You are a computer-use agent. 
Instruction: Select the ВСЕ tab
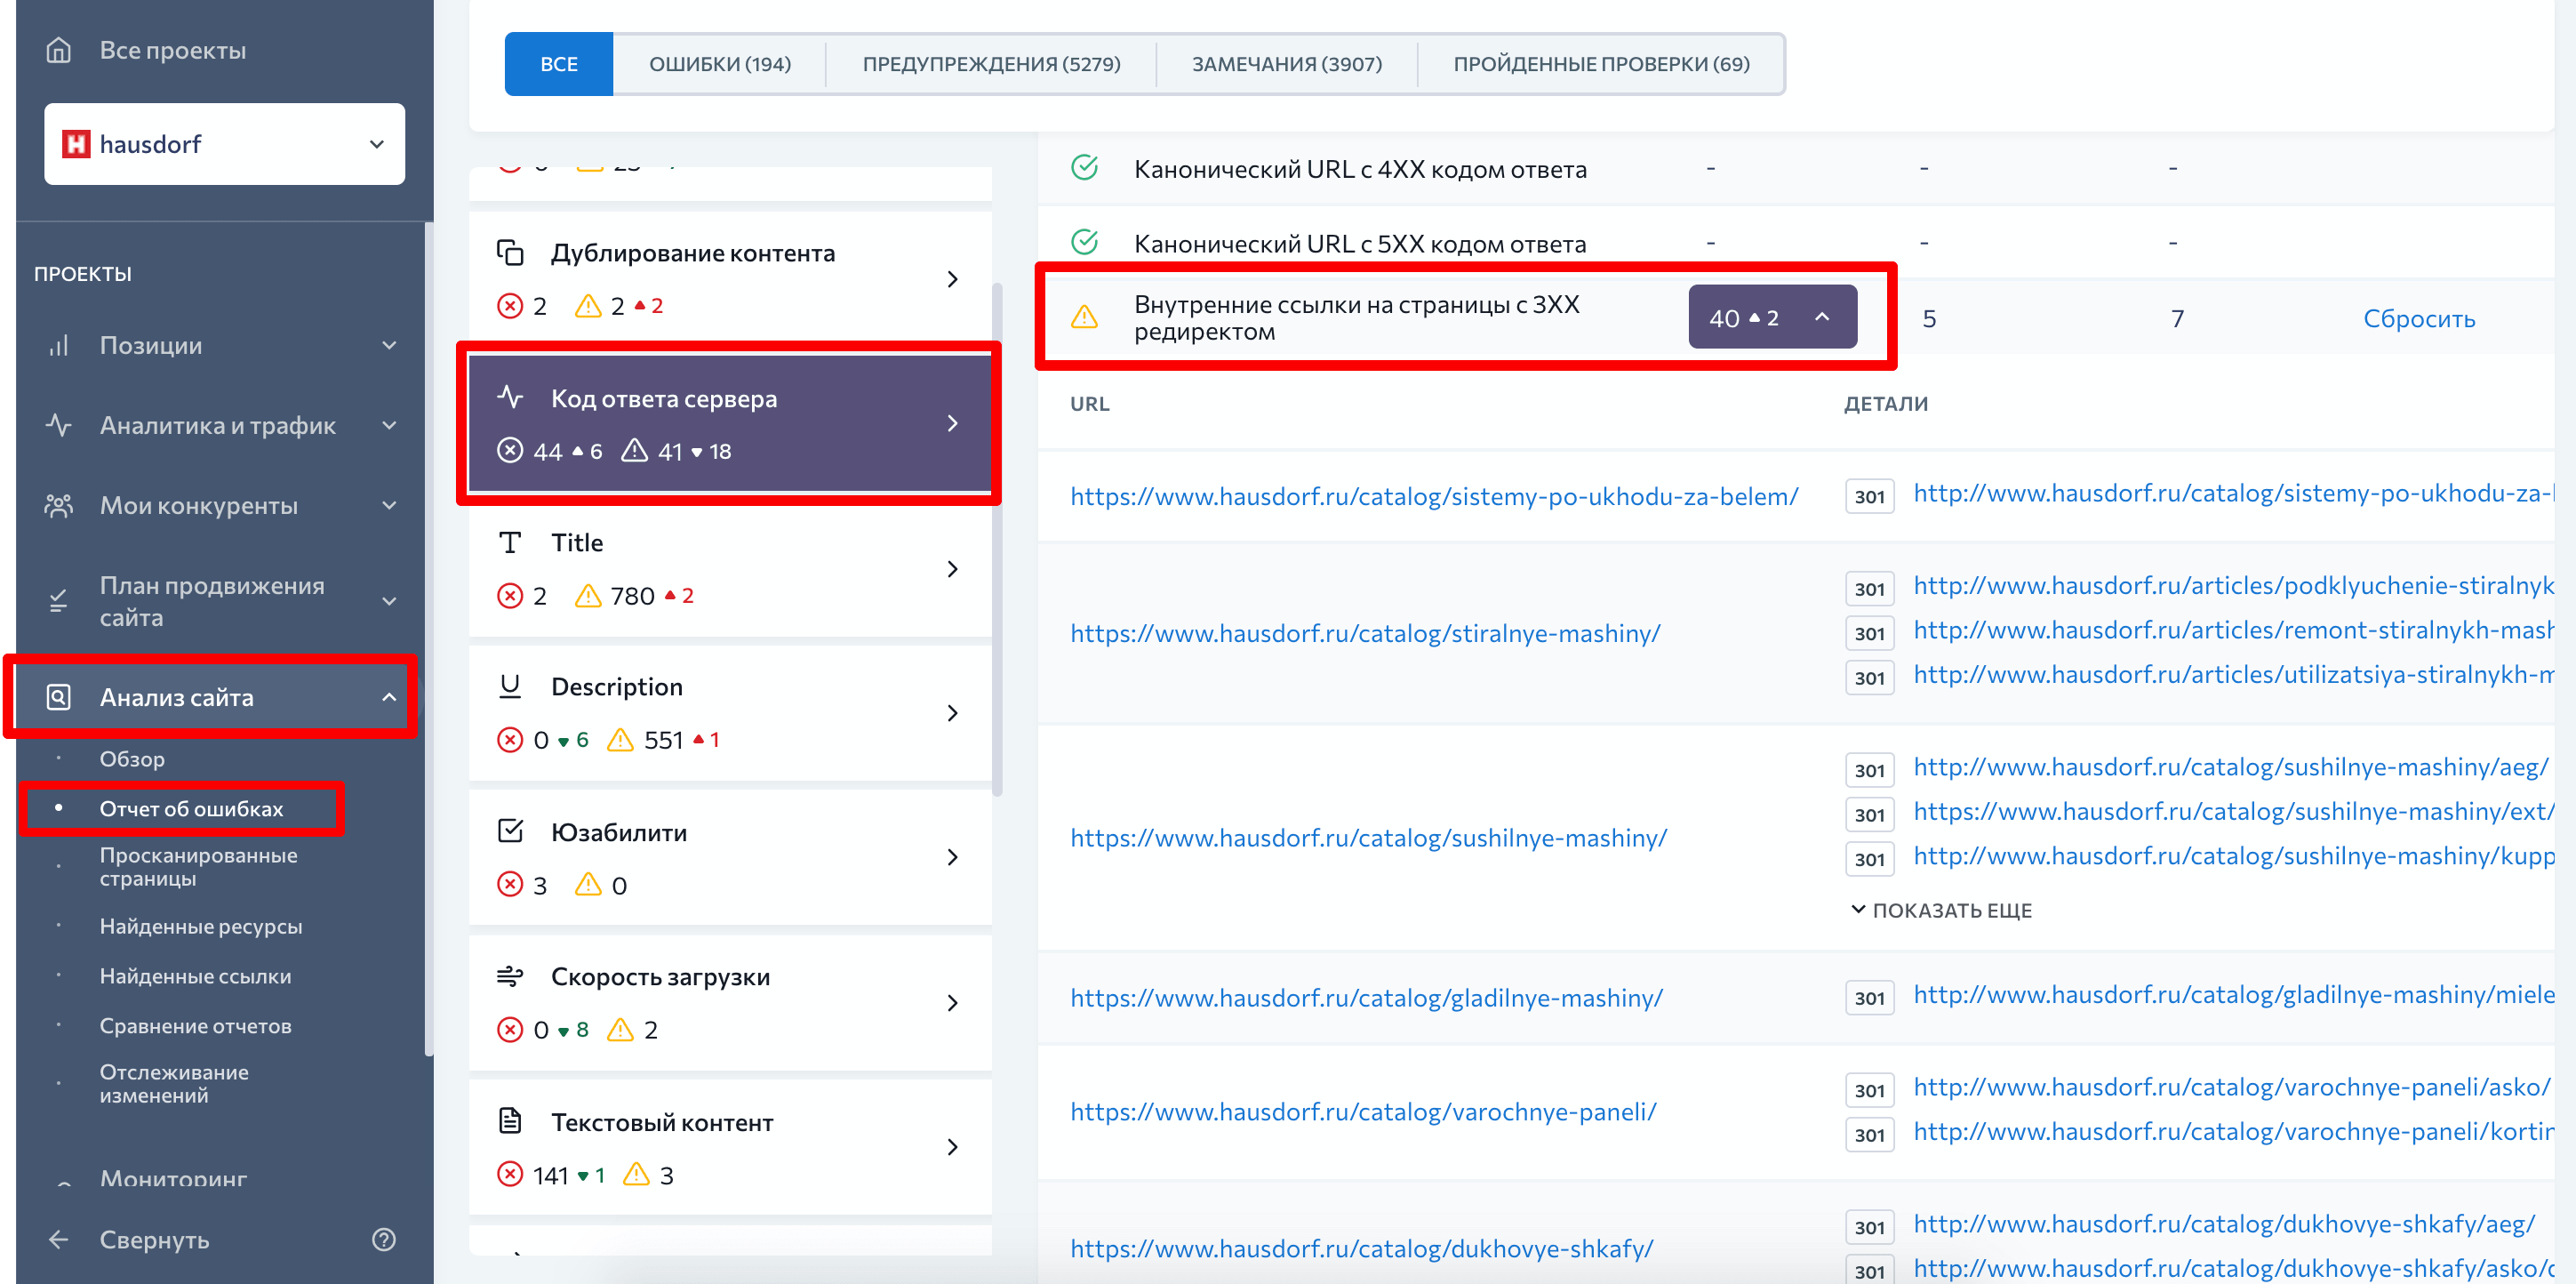click(559, 64)
